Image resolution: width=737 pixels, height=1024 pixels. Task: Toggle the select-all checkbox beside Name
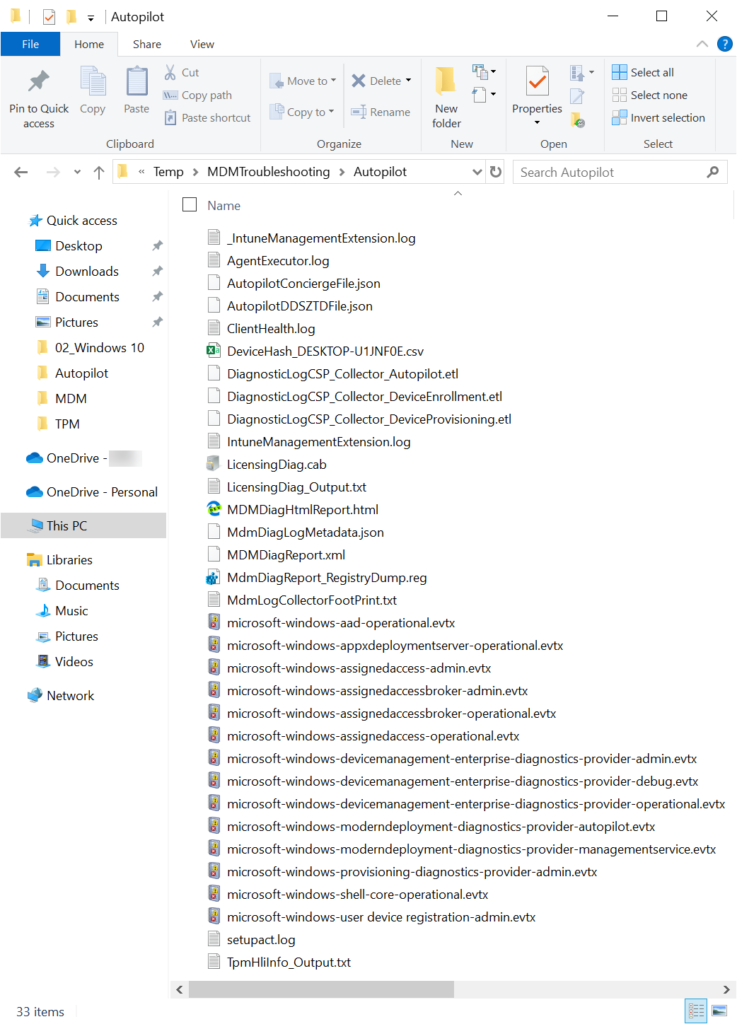tap(189, 204)
